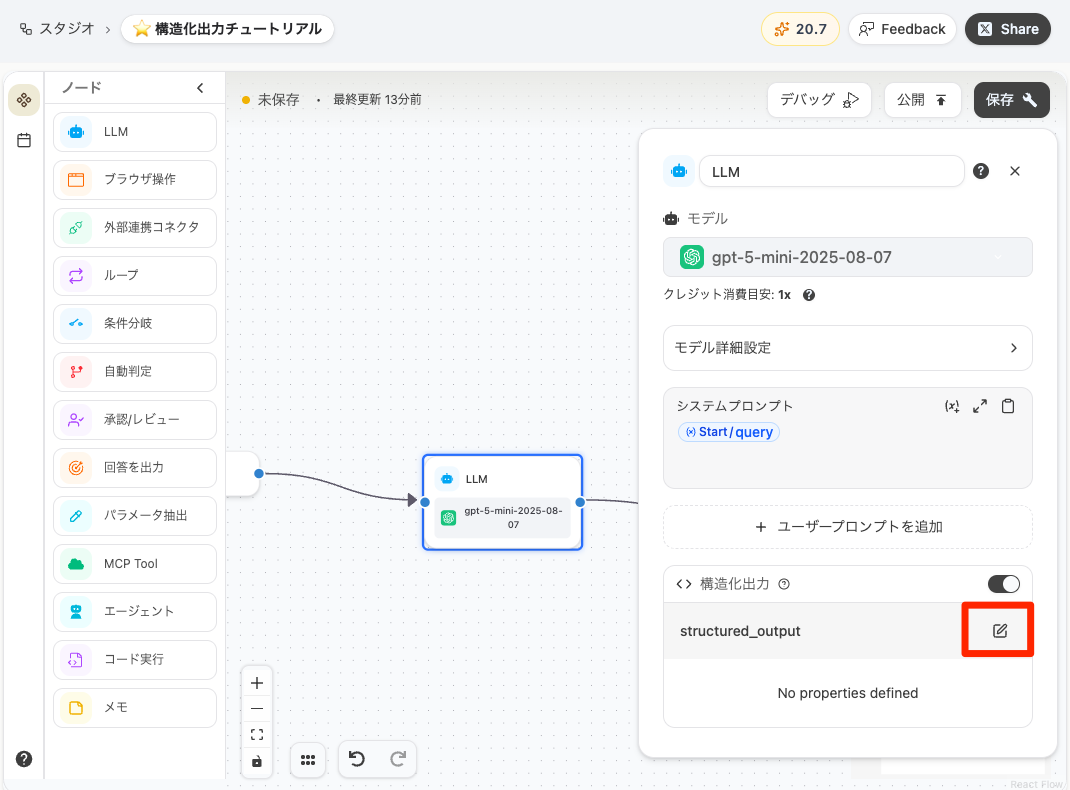The width and height of the screenshot is (1070, 790).
Task: Click the edit icon beside structured_output
Action: click(999, 631)
